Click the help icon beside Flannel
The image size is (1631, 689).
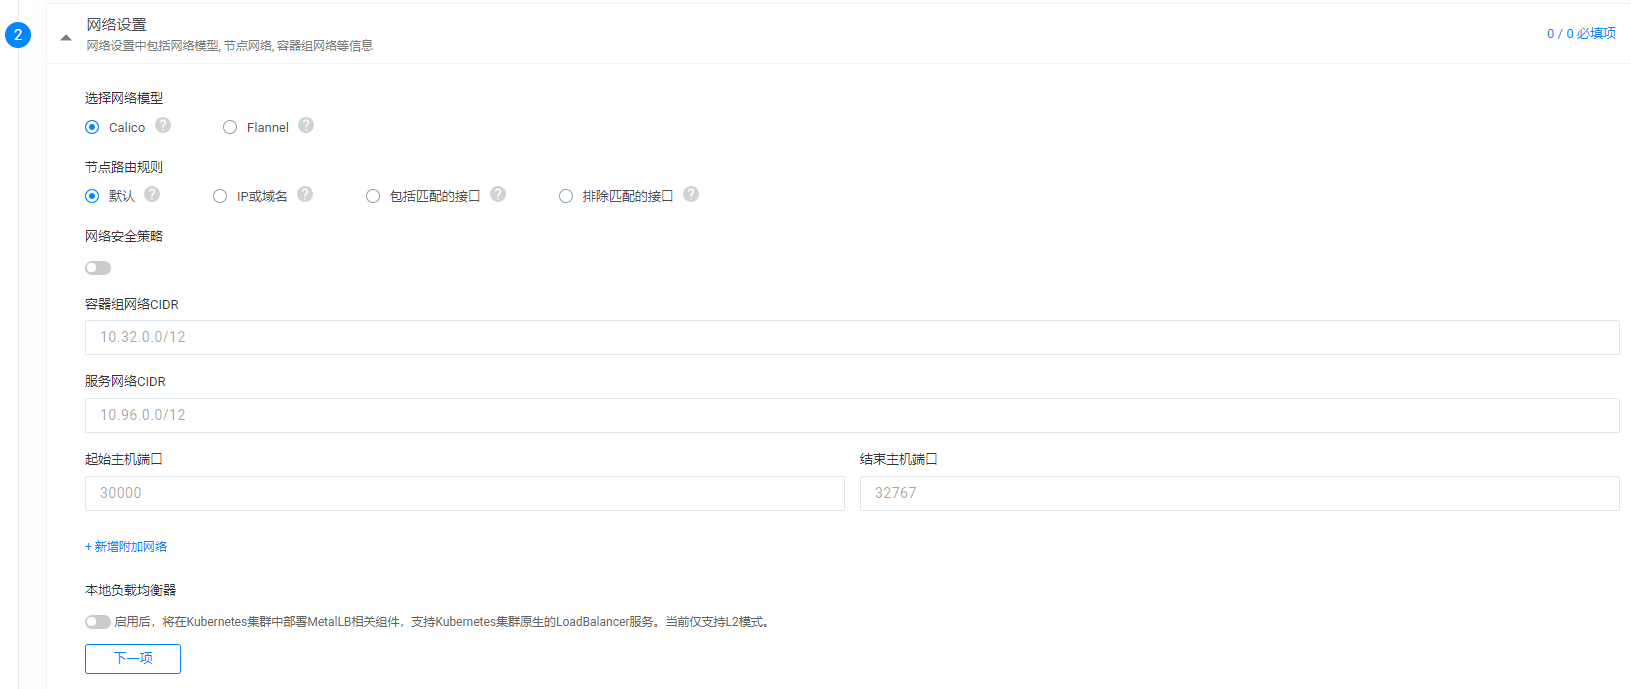(x=306, y=126)
